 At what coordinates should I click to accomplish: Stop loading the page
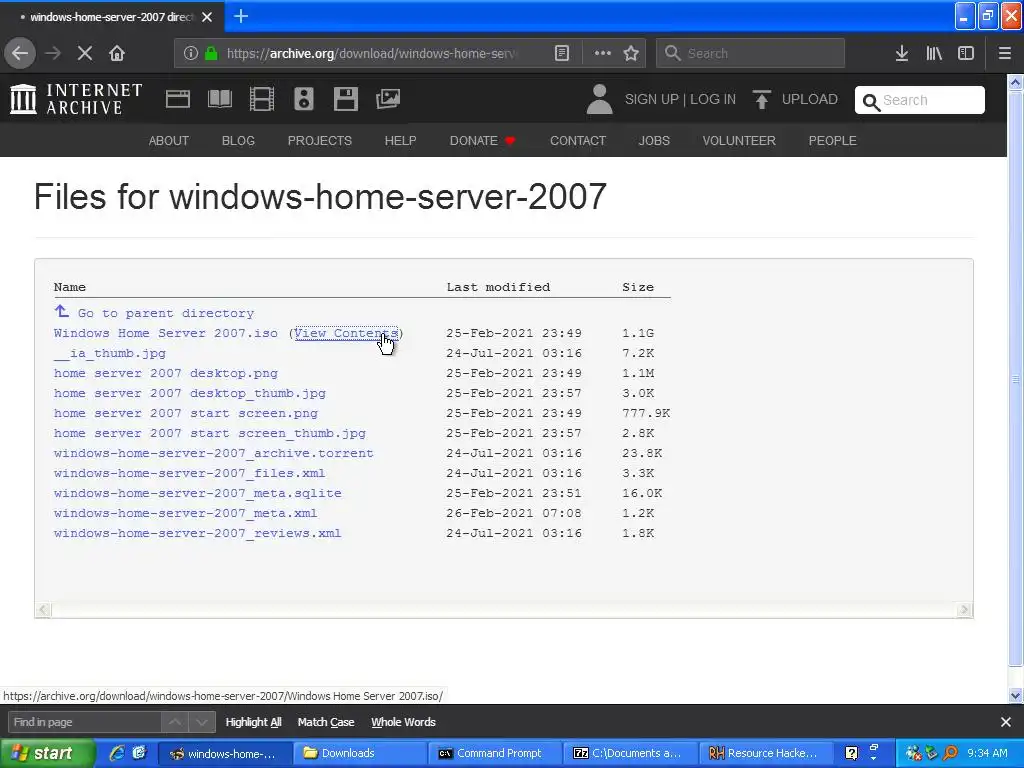84,53
